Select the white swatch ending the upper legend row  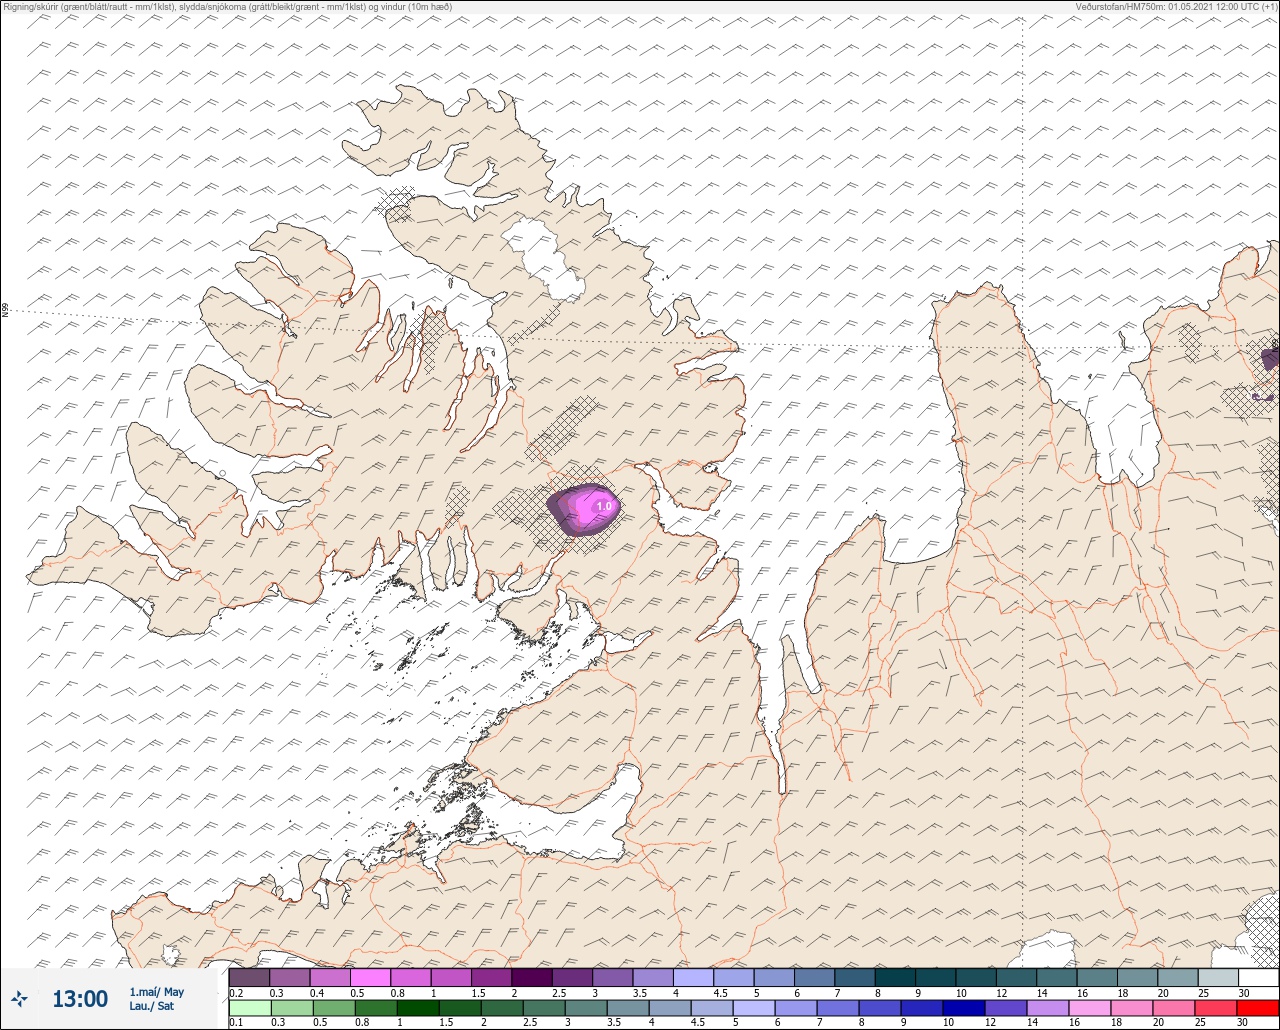coord(1258,977)
